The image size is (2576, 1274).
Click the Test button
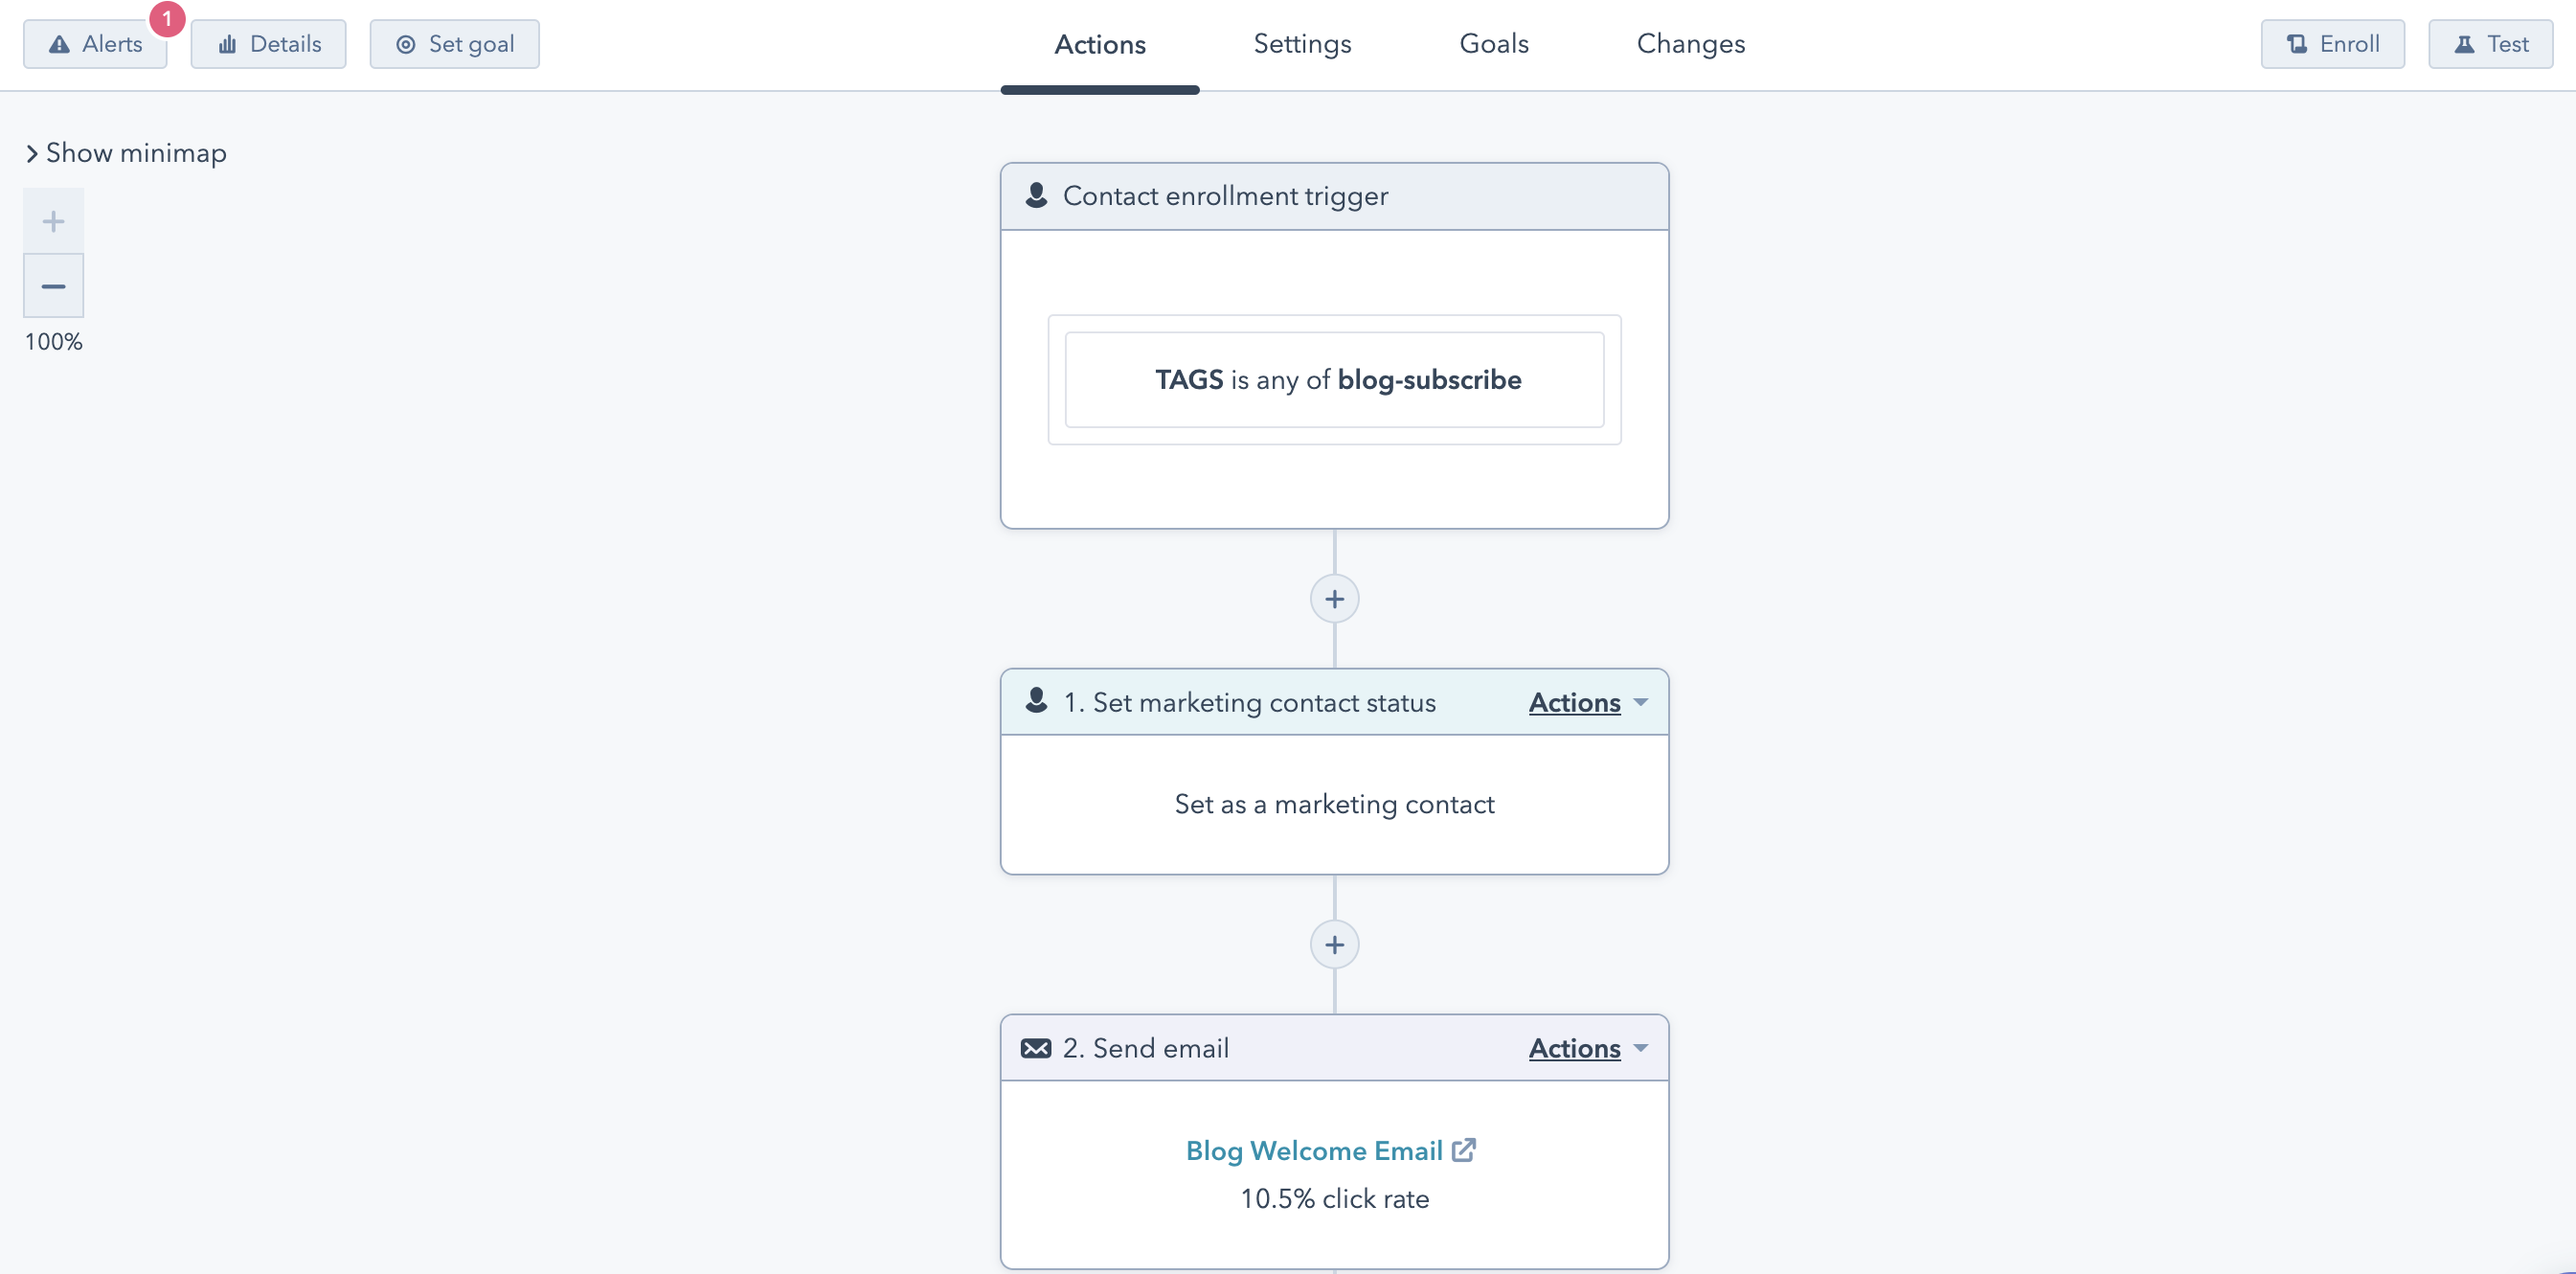coord(2490,44)
